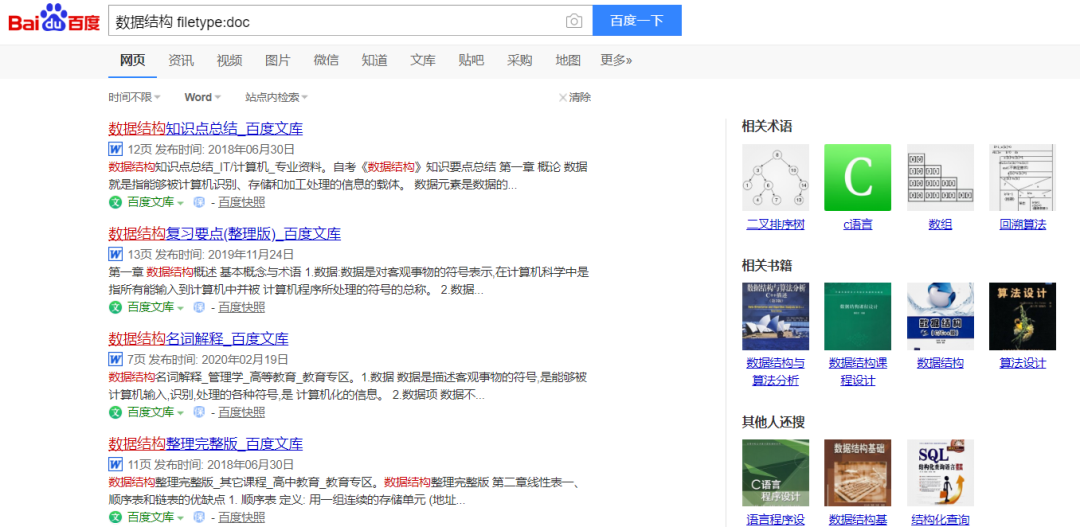Switch to the 贴吧 tab
Image resolution: width=1080 pixels, height=527 pixels.
471,61
